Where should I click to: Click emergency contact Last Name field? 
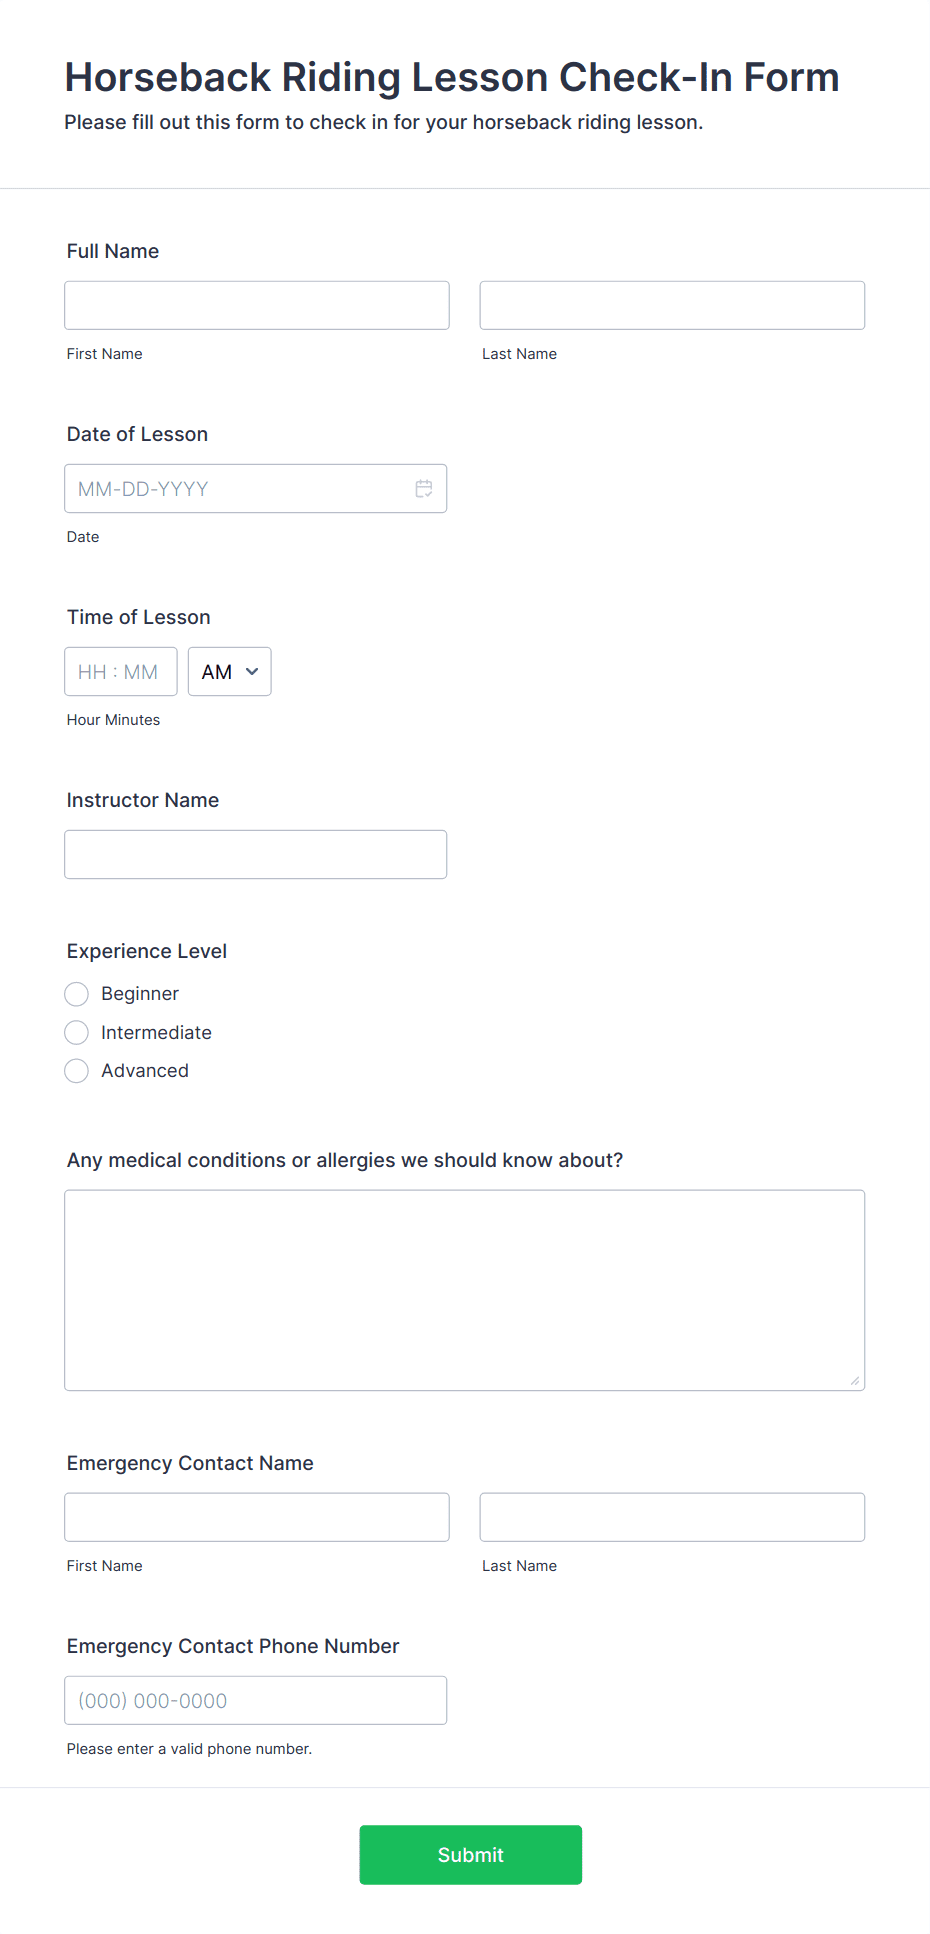point(672,1517)
